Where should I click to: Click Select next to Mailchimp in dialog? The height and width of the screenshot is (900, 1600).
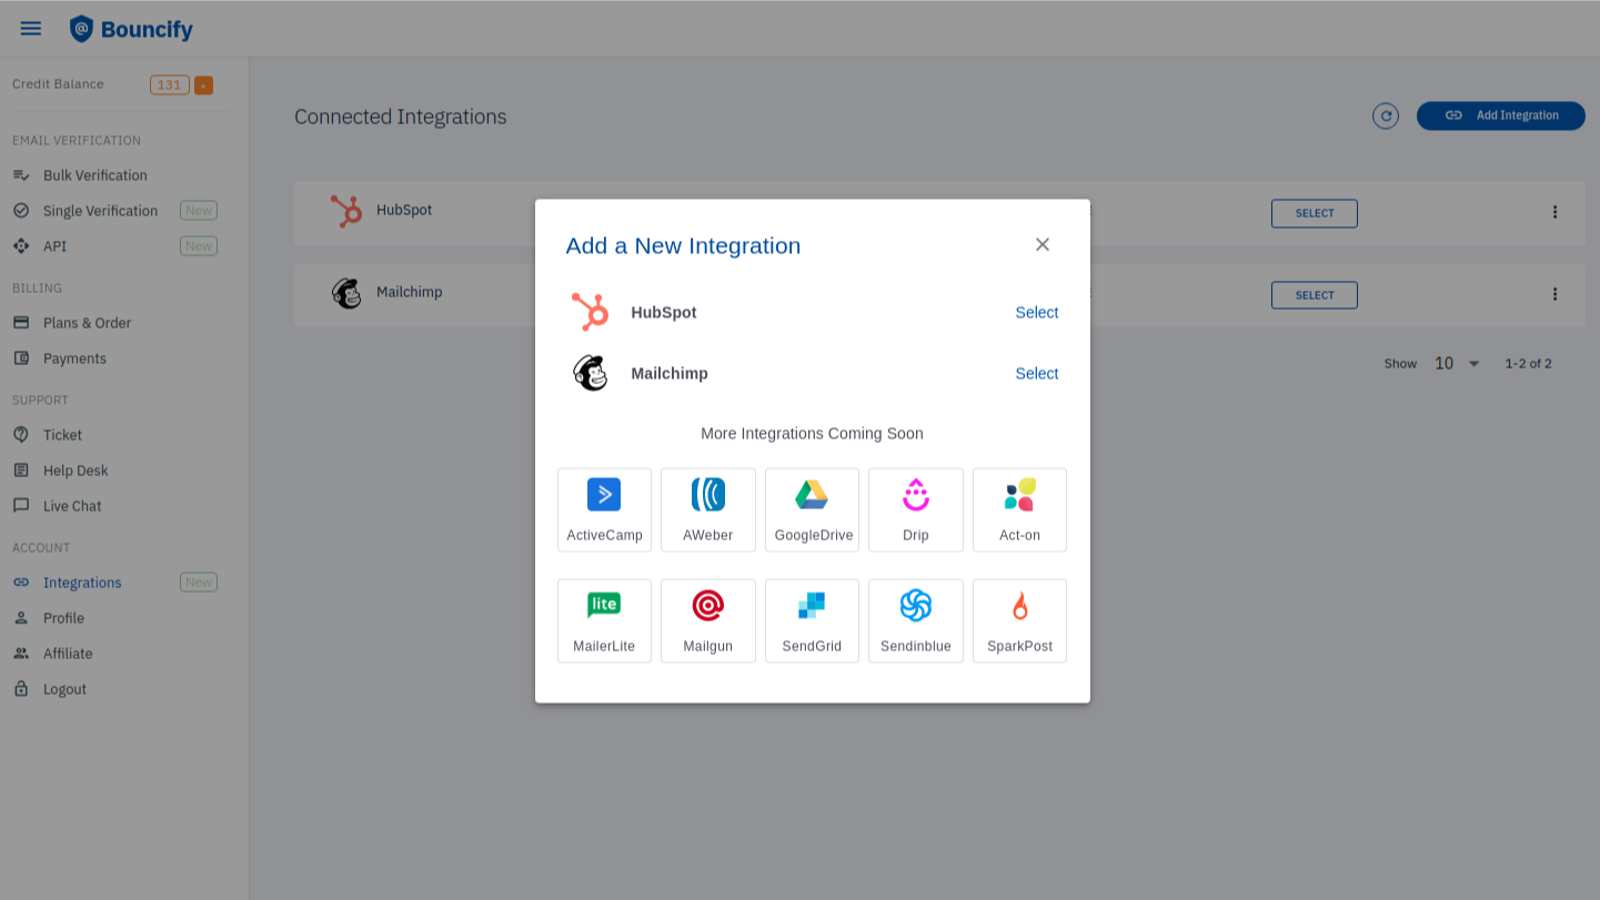point(1036,372)
